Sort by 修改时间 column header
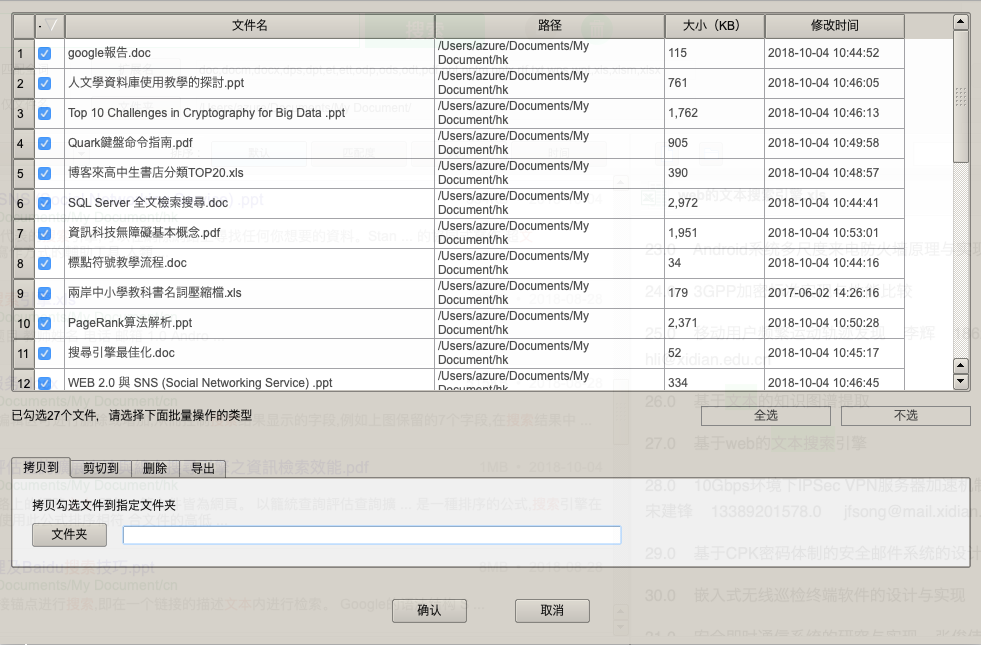Image resolution: width=981 pixels, height=645 pixels. point(834,25)
